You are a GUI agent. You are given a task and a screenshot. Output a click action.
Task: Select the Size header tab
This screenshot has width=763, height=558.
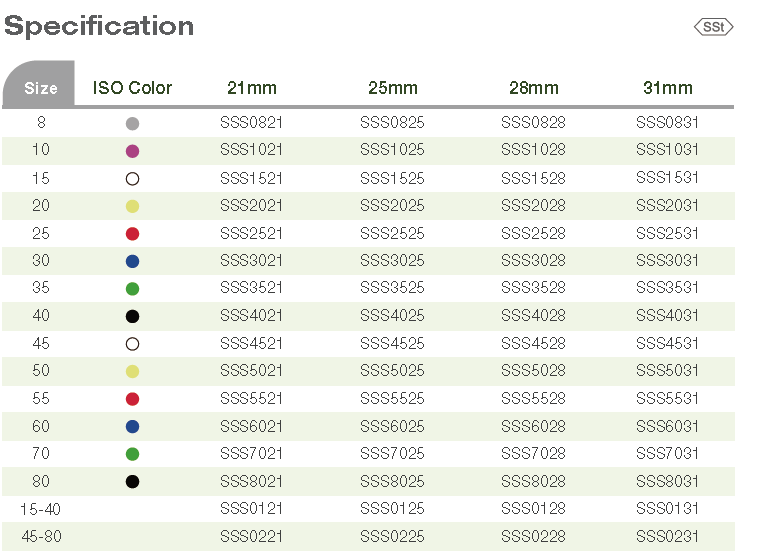pos(41,88)
